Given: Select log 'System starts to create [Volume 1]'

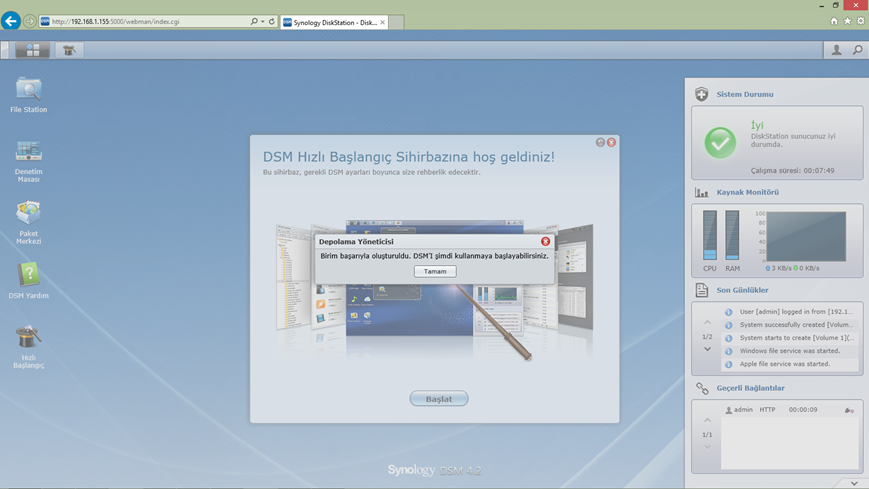Looking at the screenshot, I should 790,338.
